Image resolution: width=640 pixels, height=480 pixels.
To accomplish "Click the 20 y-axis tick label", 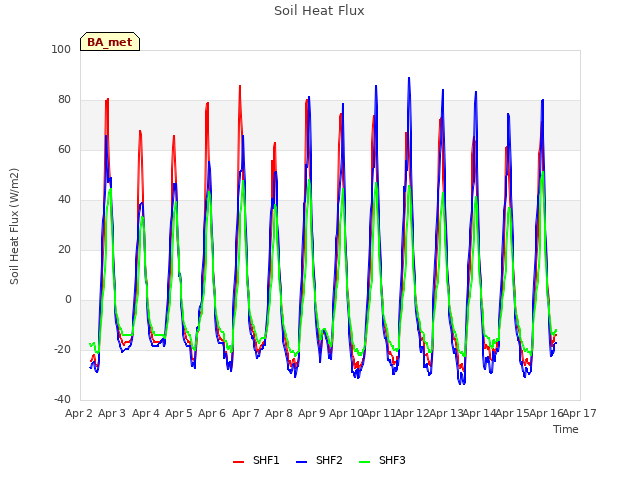I will point(64,249).
